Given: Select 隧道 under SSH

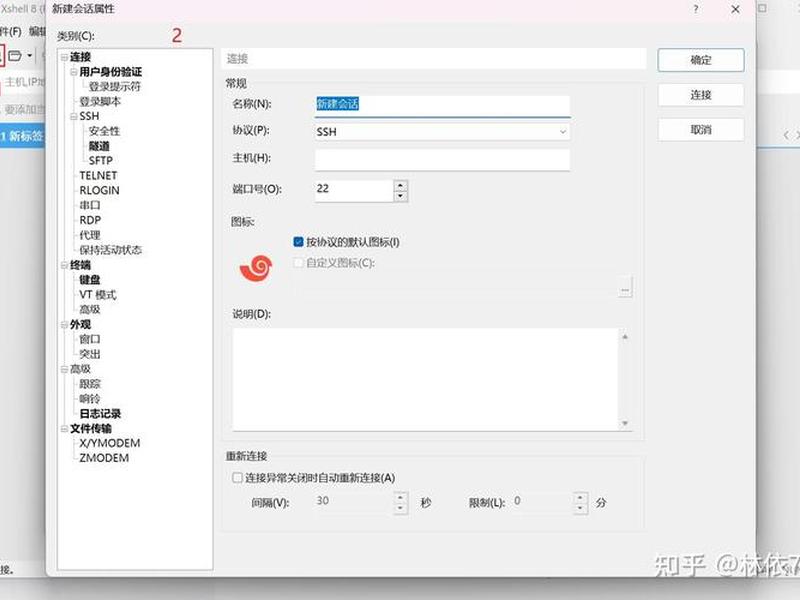Looking at the screenshot, I should (99, 146).
